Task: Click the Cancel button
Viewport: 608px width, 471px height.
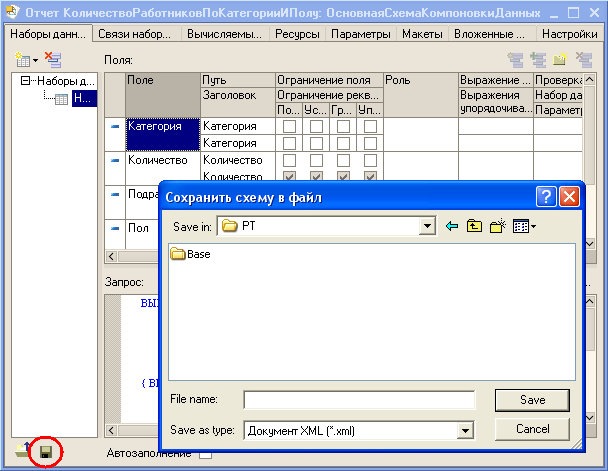Action: pos(532,429)
